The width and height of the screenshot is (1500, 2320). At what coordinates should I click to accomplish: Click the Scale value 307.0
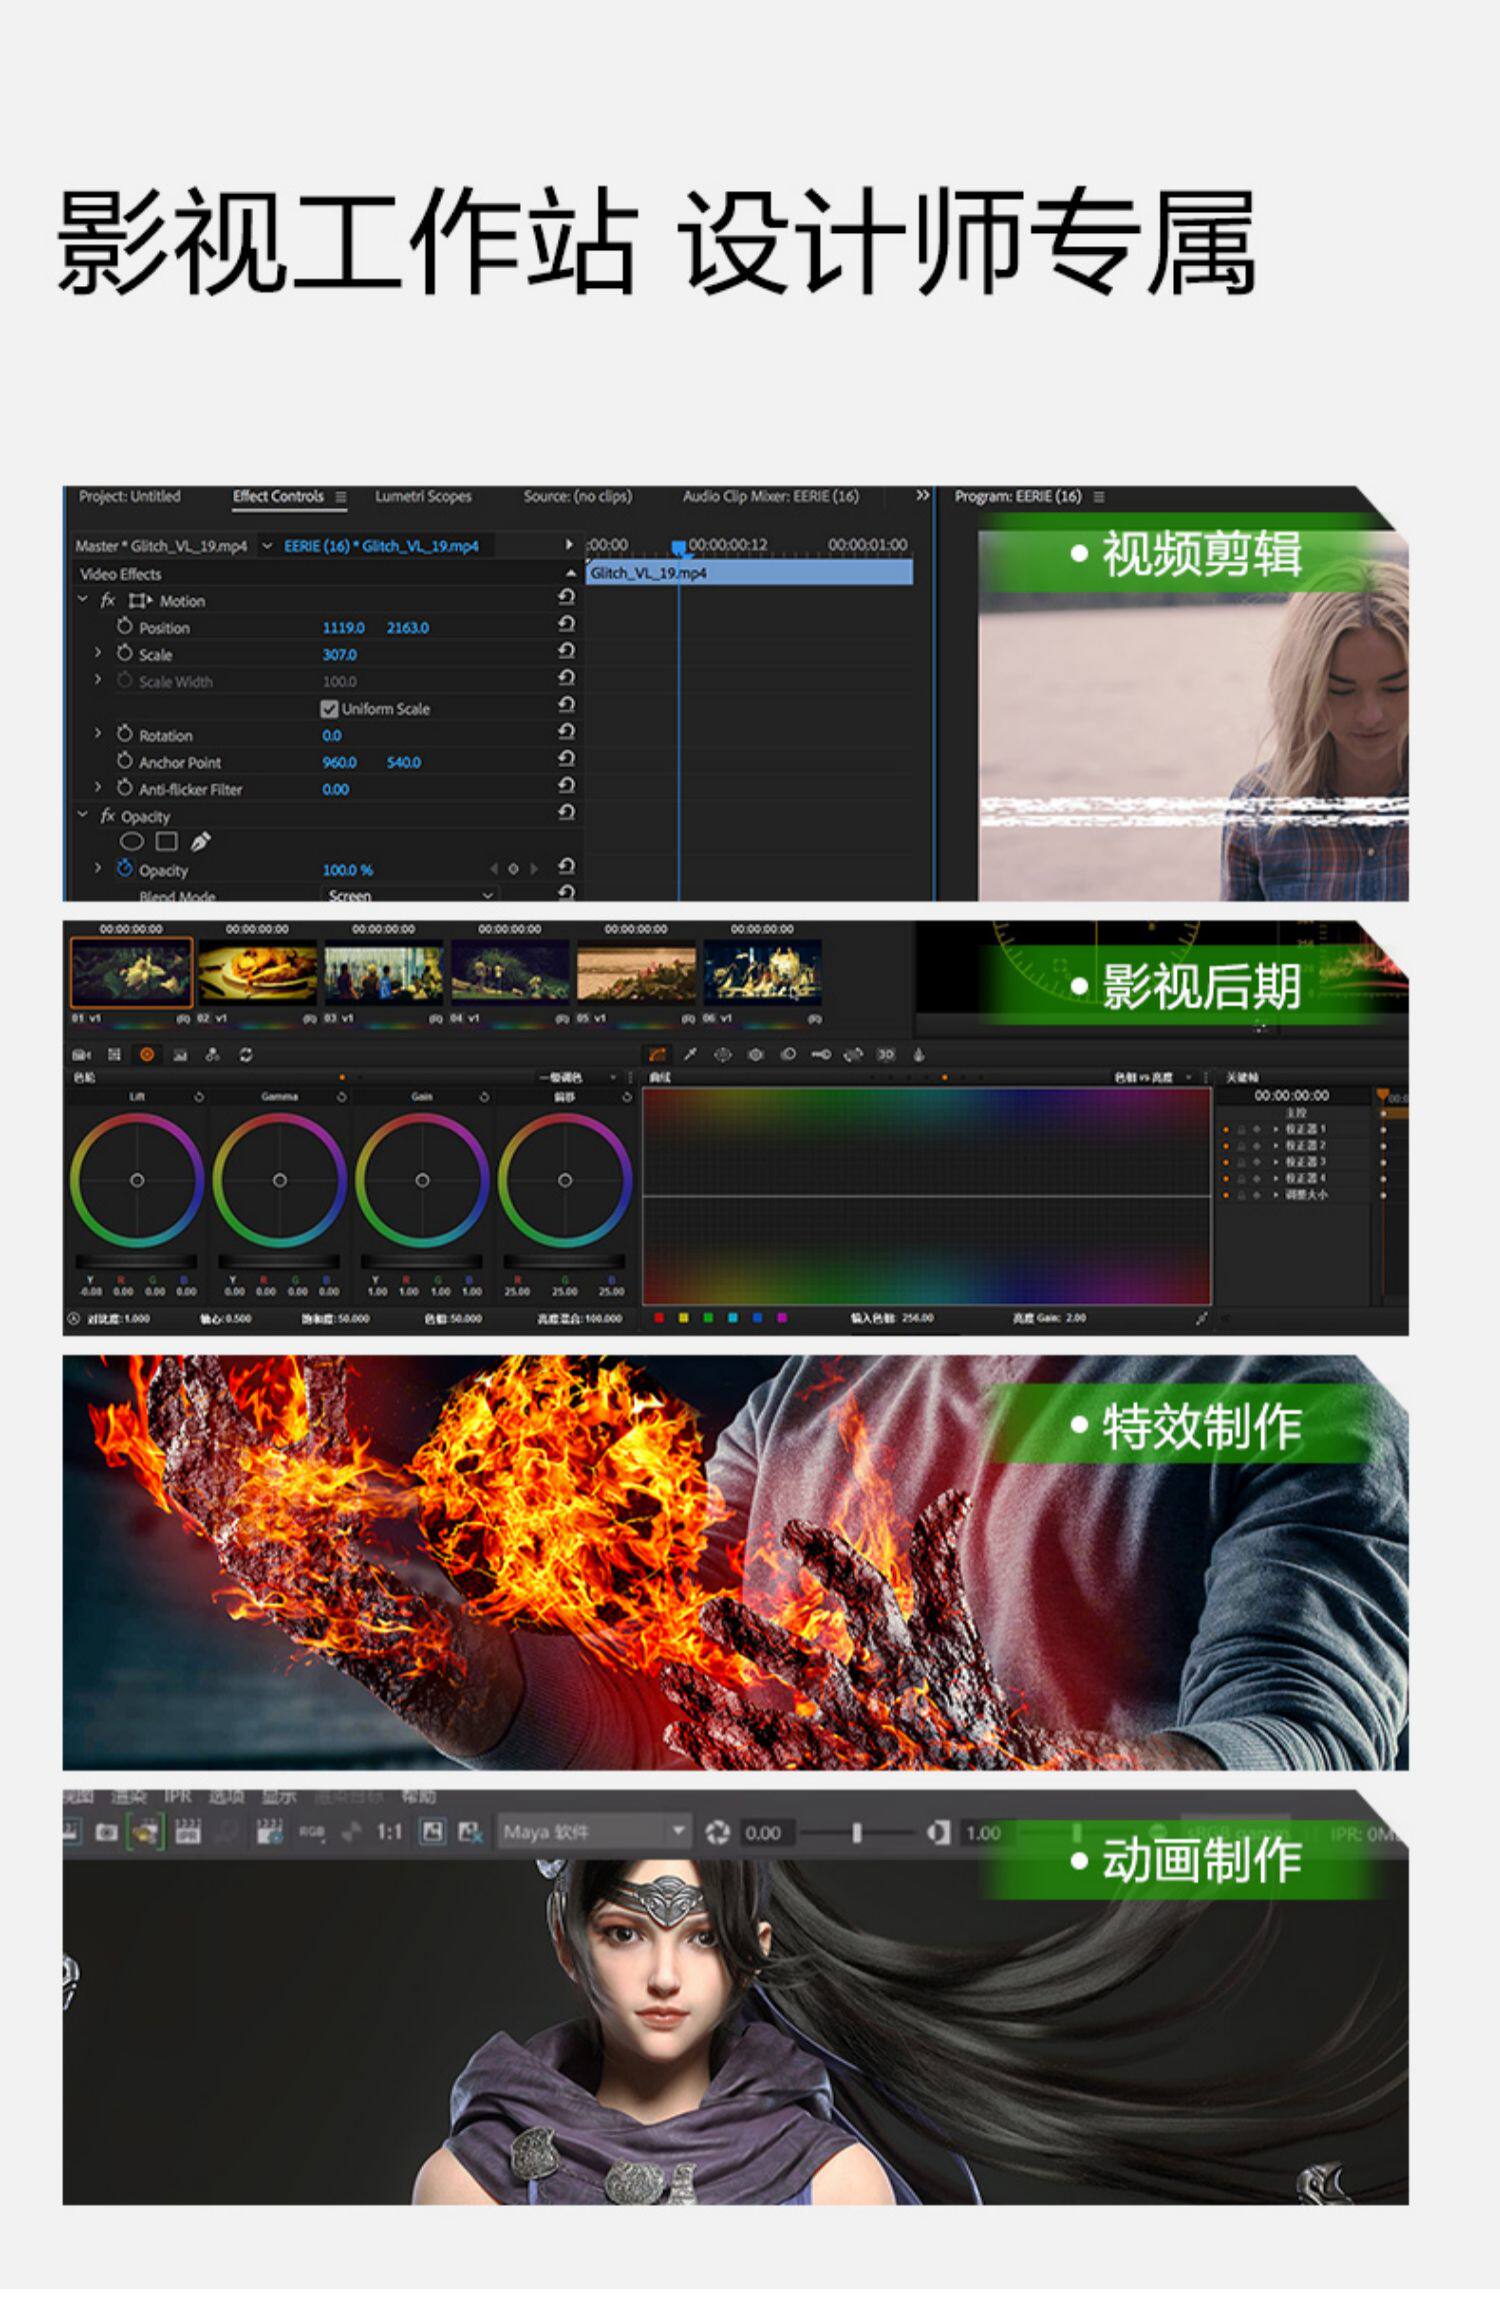tap(340, 655)
